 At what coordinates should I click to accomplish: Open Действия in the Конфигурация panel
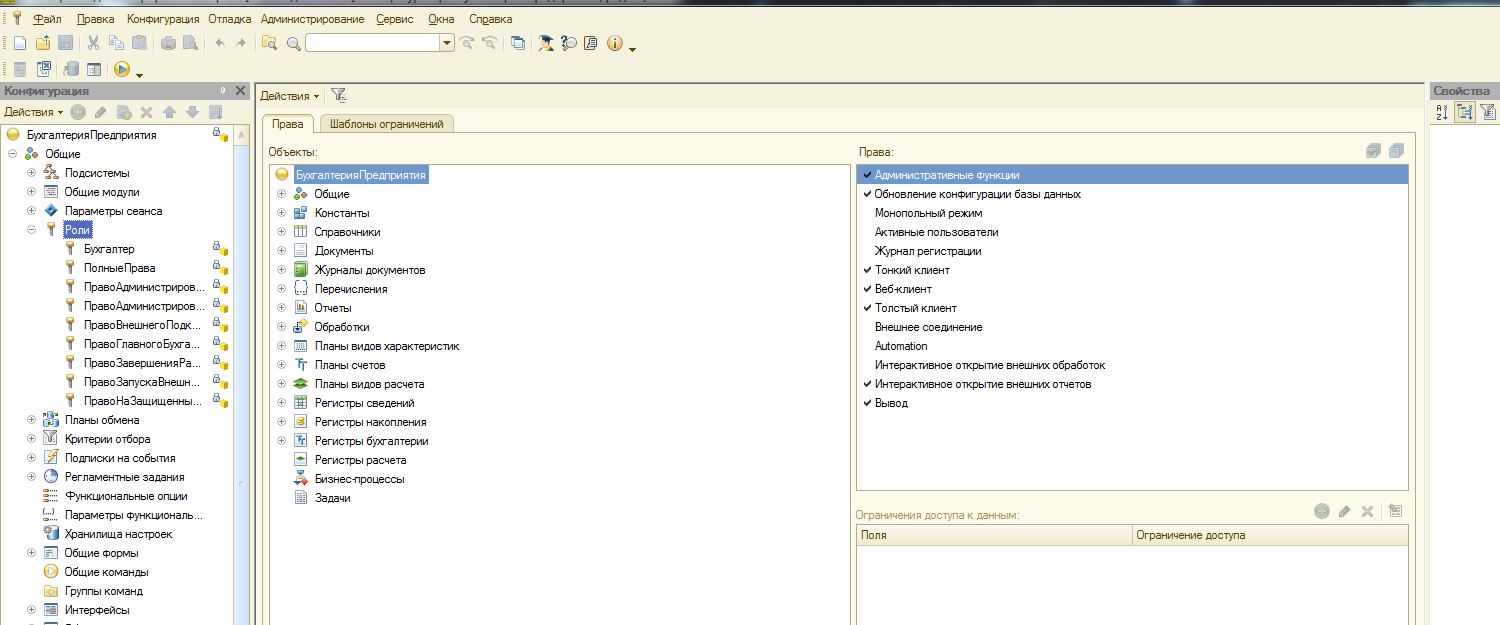tap(33, 112)
